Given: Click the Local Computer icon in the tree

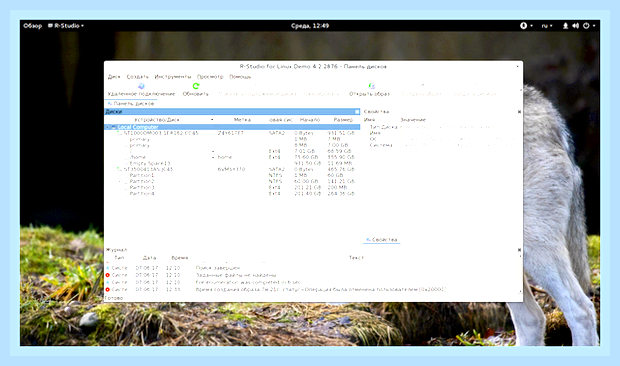Looking at the screenshot, I should pos(114,127).
